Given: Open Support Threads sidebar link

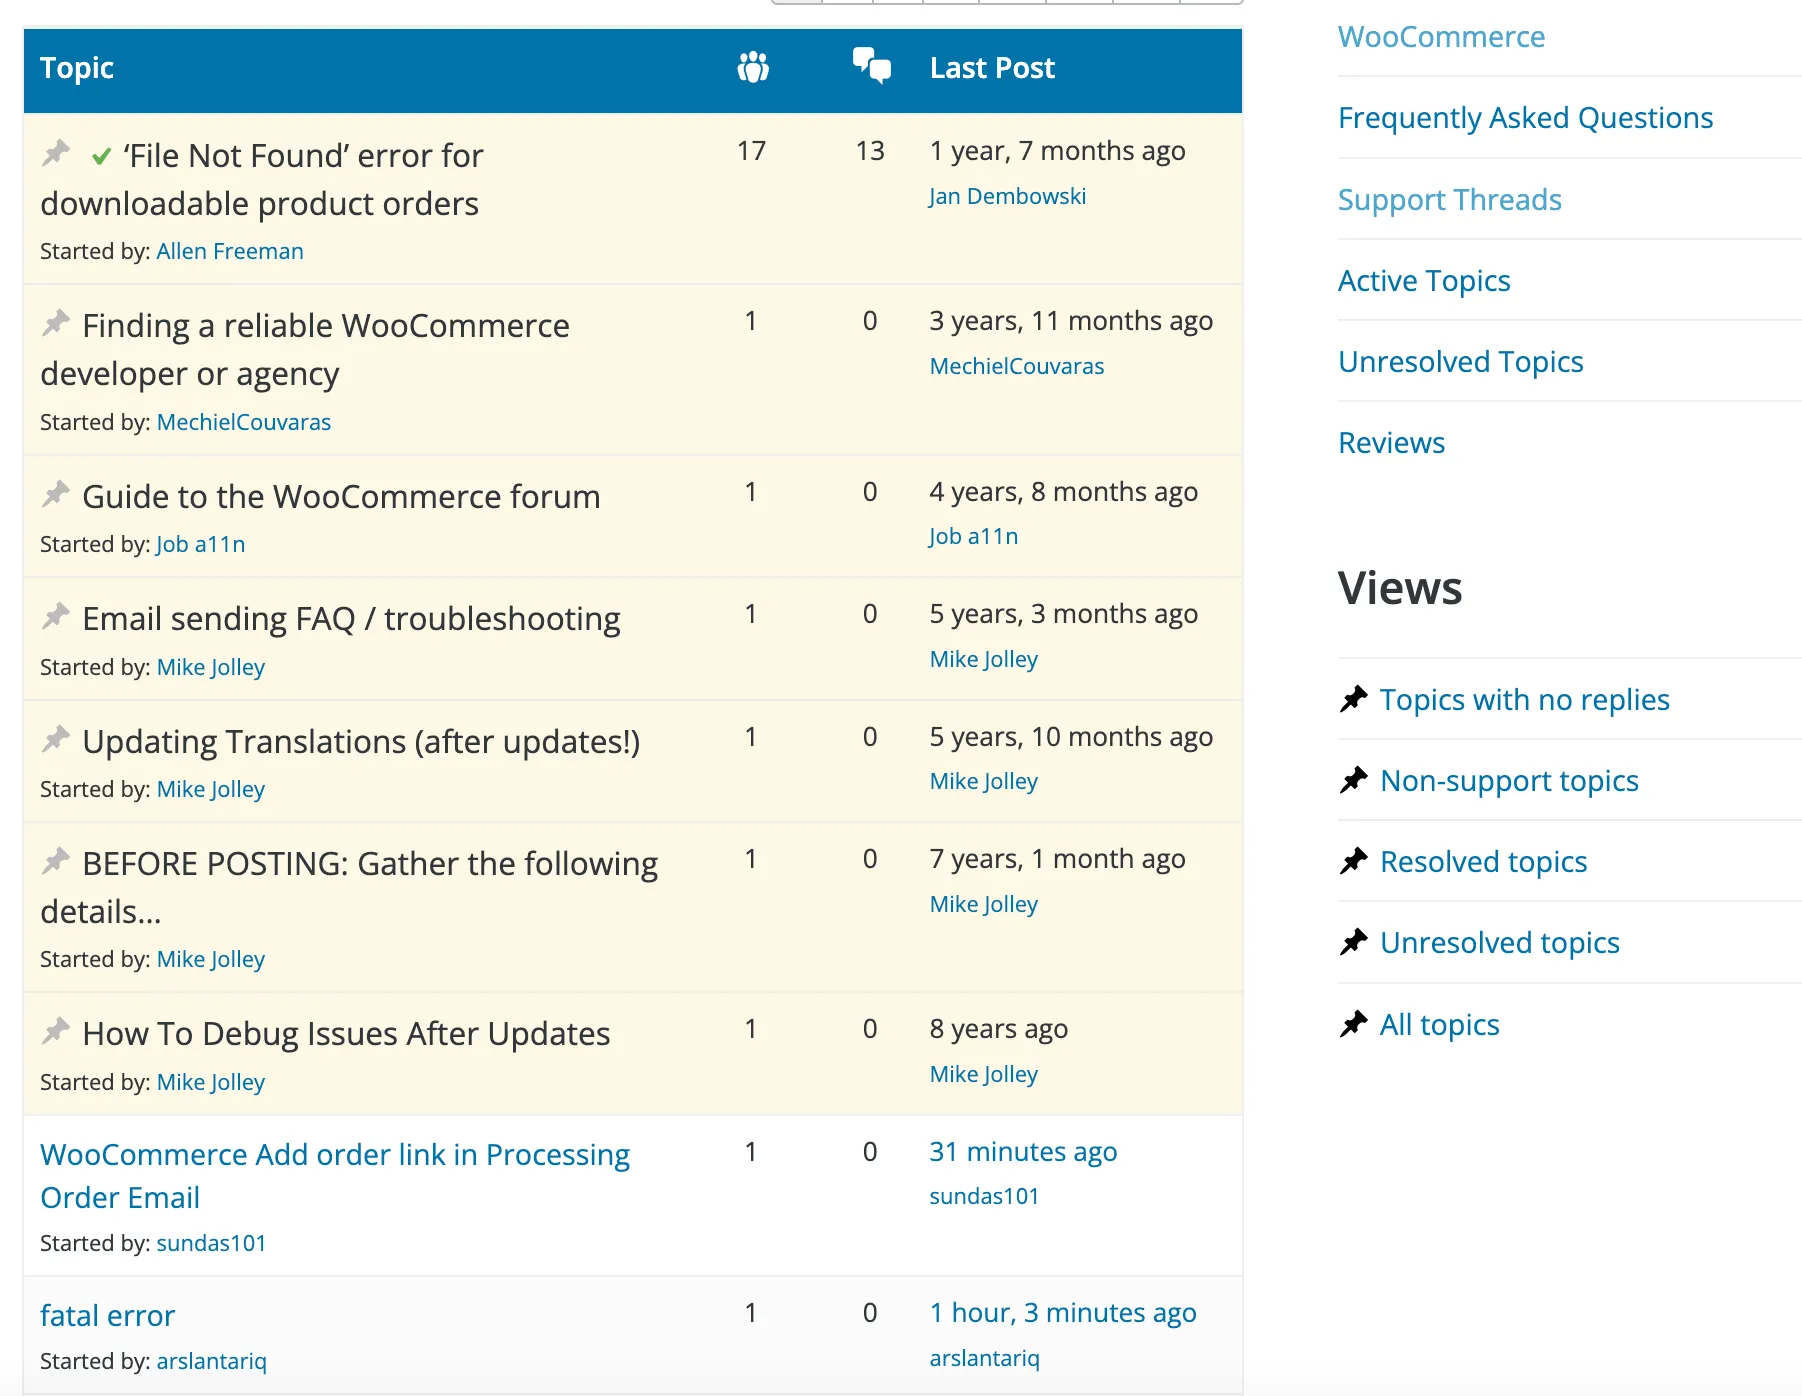Looking at the screenshot, I should click(x=1449, y=200).
